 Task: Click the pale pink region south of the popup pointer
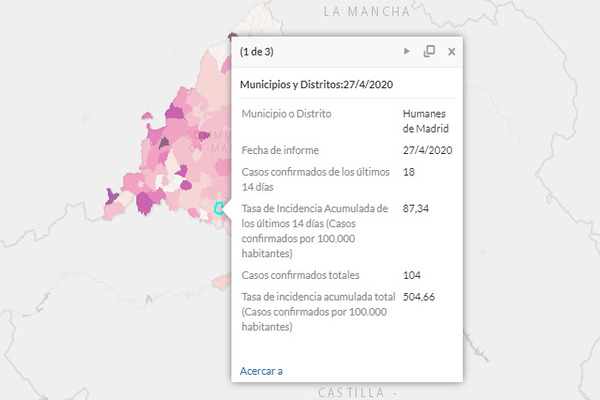(221, 282)
